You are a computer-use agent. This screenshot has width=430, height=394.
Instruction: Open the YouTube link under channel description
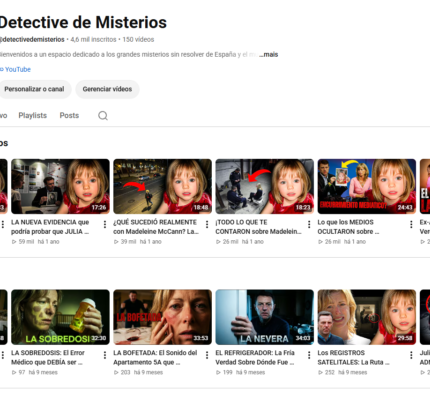(16, 69)
